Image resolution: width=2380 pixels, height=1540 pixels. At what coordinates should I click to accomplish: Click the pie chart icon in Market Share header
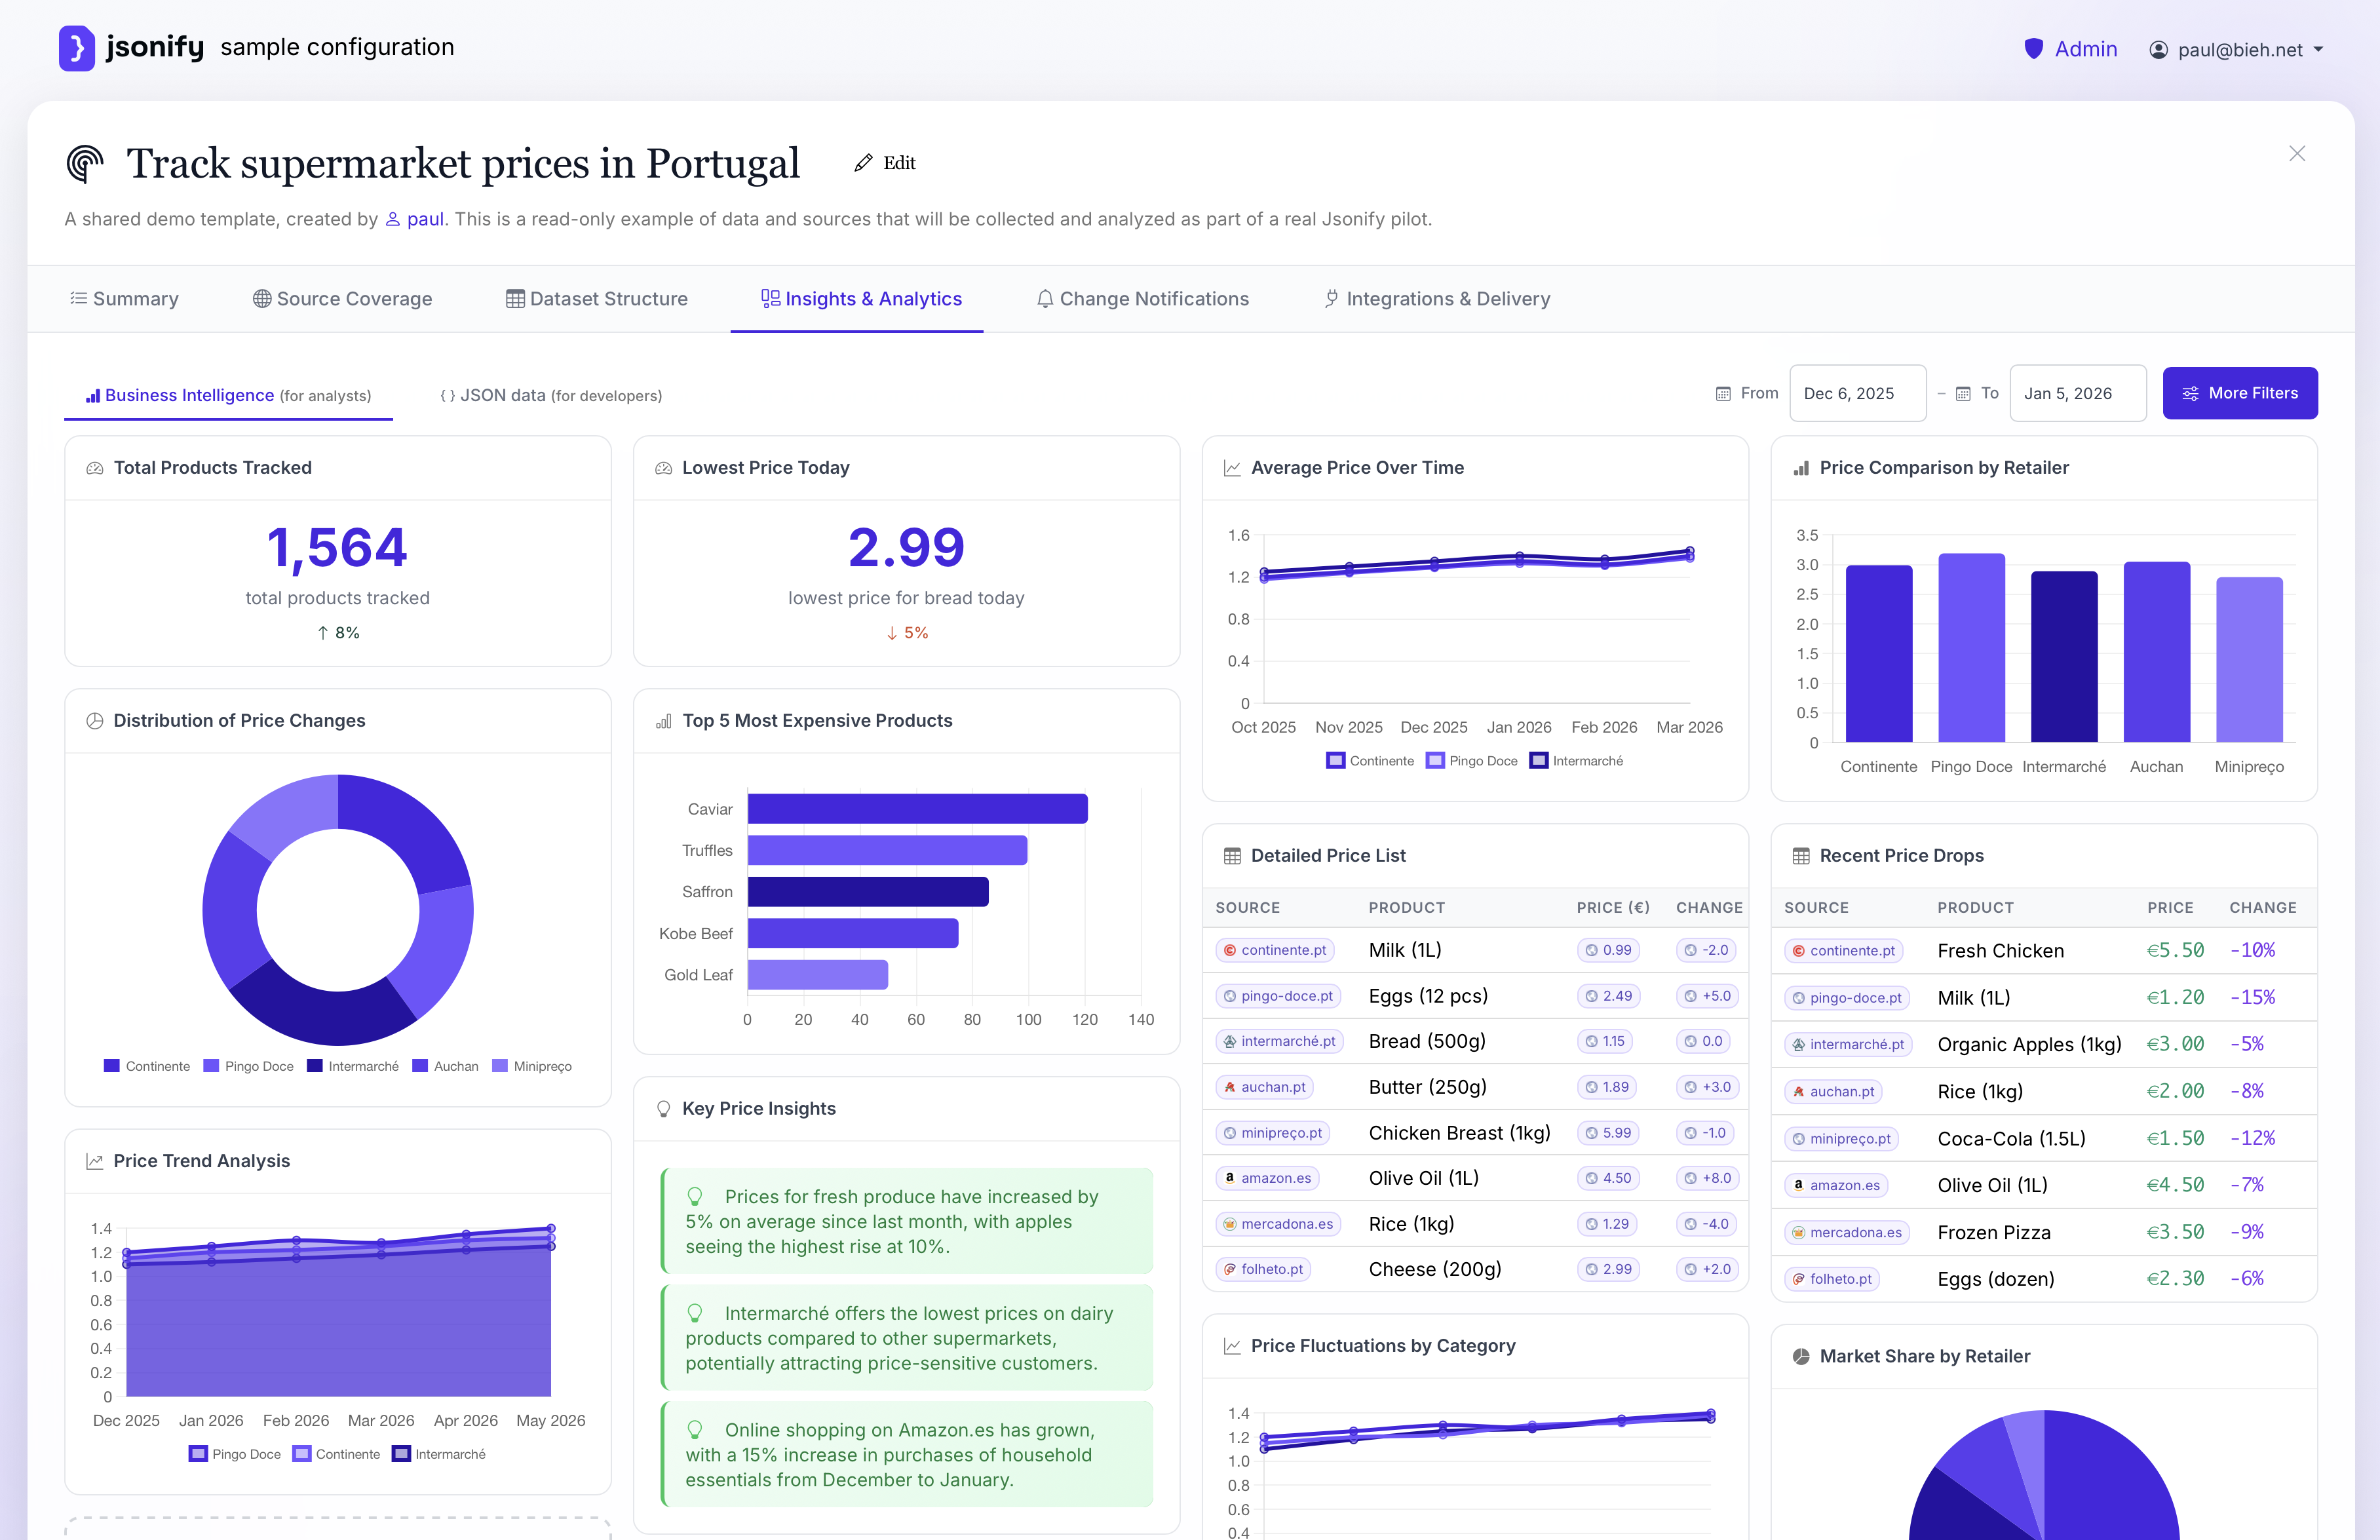(x=1801, y=1356)
